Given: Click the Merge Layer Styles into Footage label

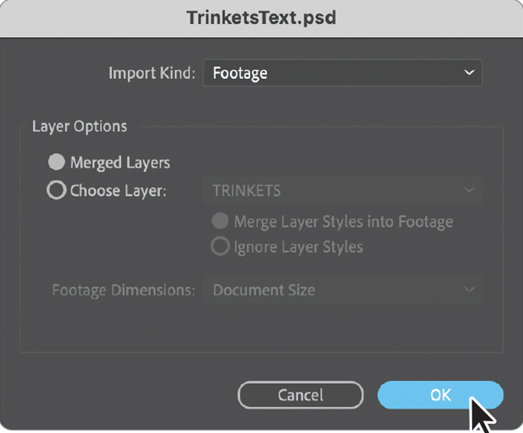Looking at the screenshot, I should click(x=344, y=222).
